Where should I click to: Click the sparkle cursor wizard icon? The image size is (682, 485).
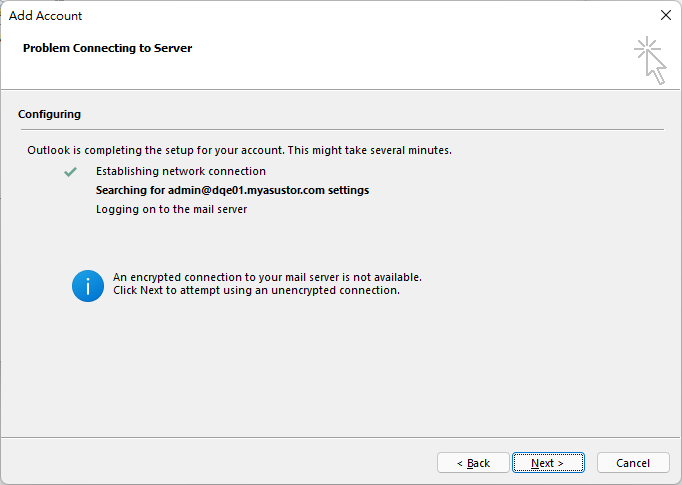(650, 60)
